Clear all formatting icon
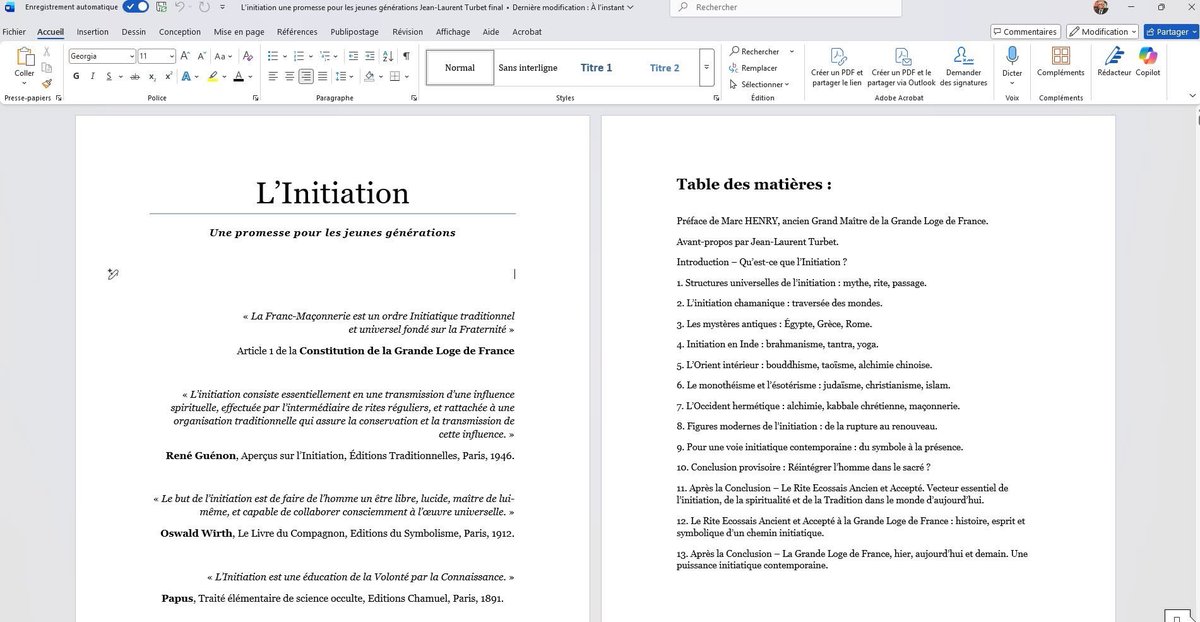The image size is (1200, 622). coord(249,56)
